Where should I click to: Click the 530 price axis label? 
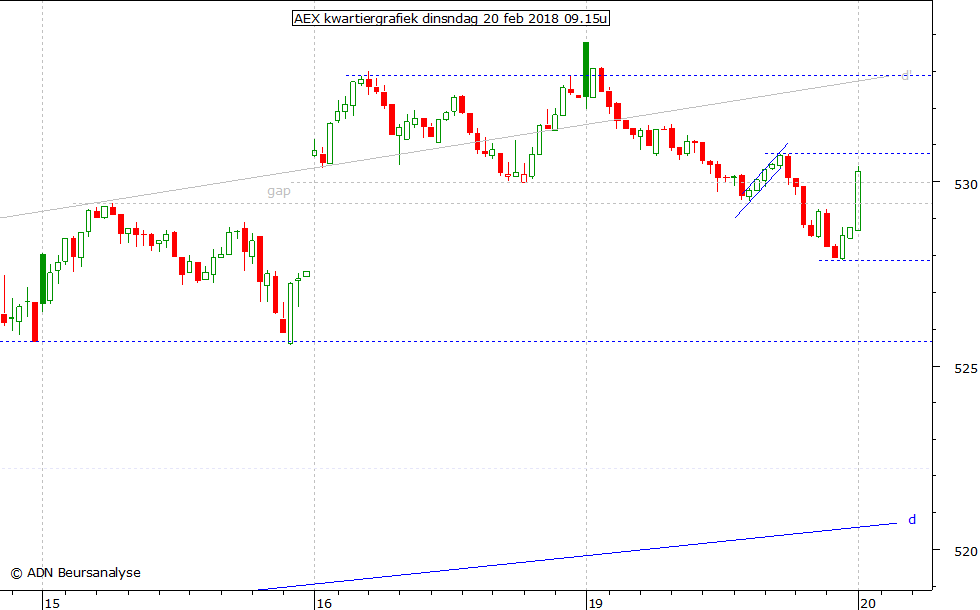(x=966, y=184)
